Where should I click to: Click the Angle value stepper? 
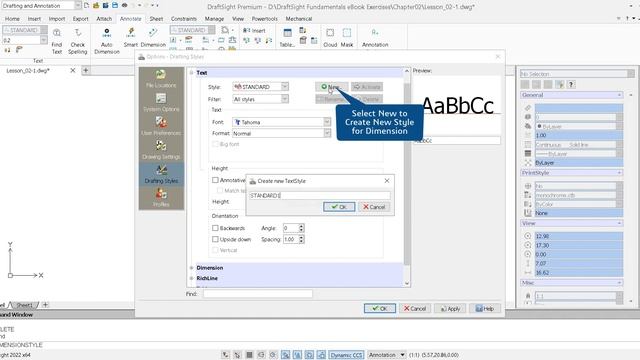[x=301, y=228]
